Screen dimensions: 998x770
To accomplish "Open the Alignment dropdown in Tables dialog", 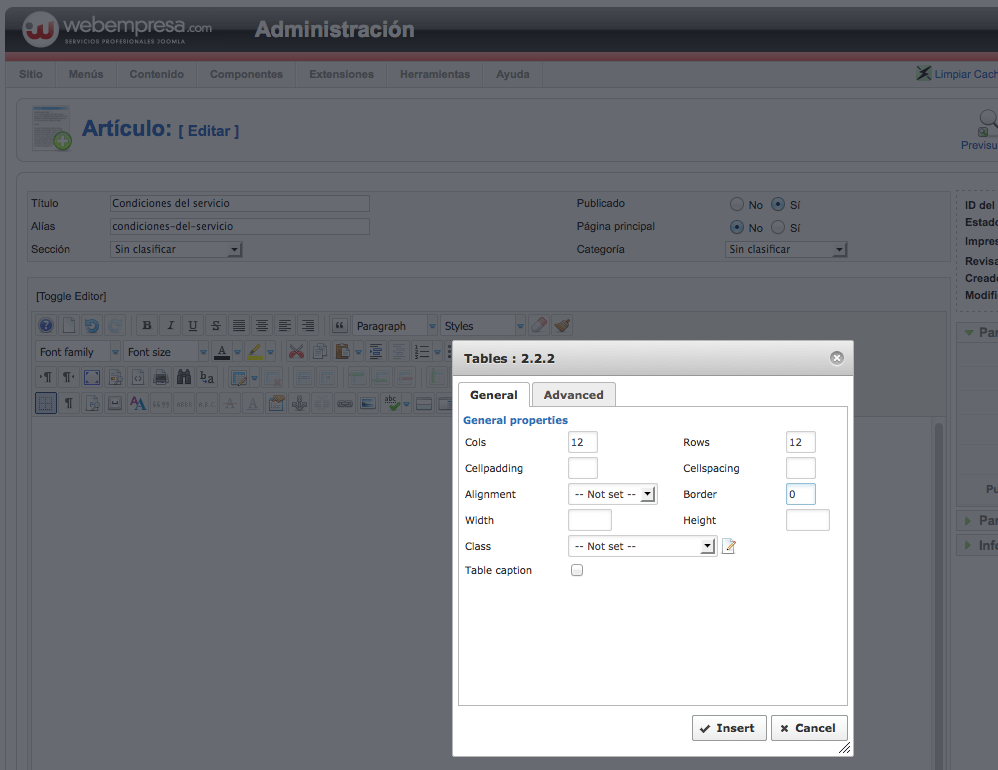I will [612, 494].
